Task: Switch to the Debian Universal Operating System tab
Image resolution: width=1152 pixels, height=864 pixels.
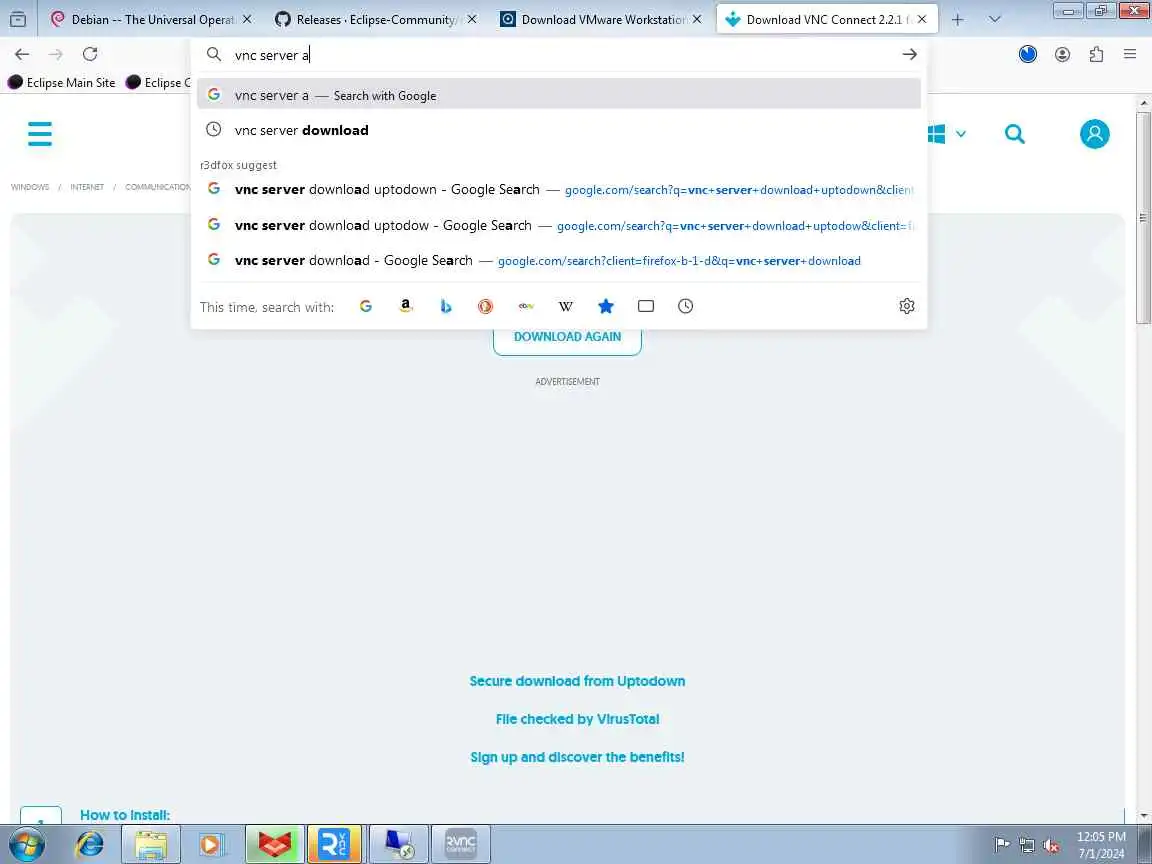Action: tap(151, 19)
